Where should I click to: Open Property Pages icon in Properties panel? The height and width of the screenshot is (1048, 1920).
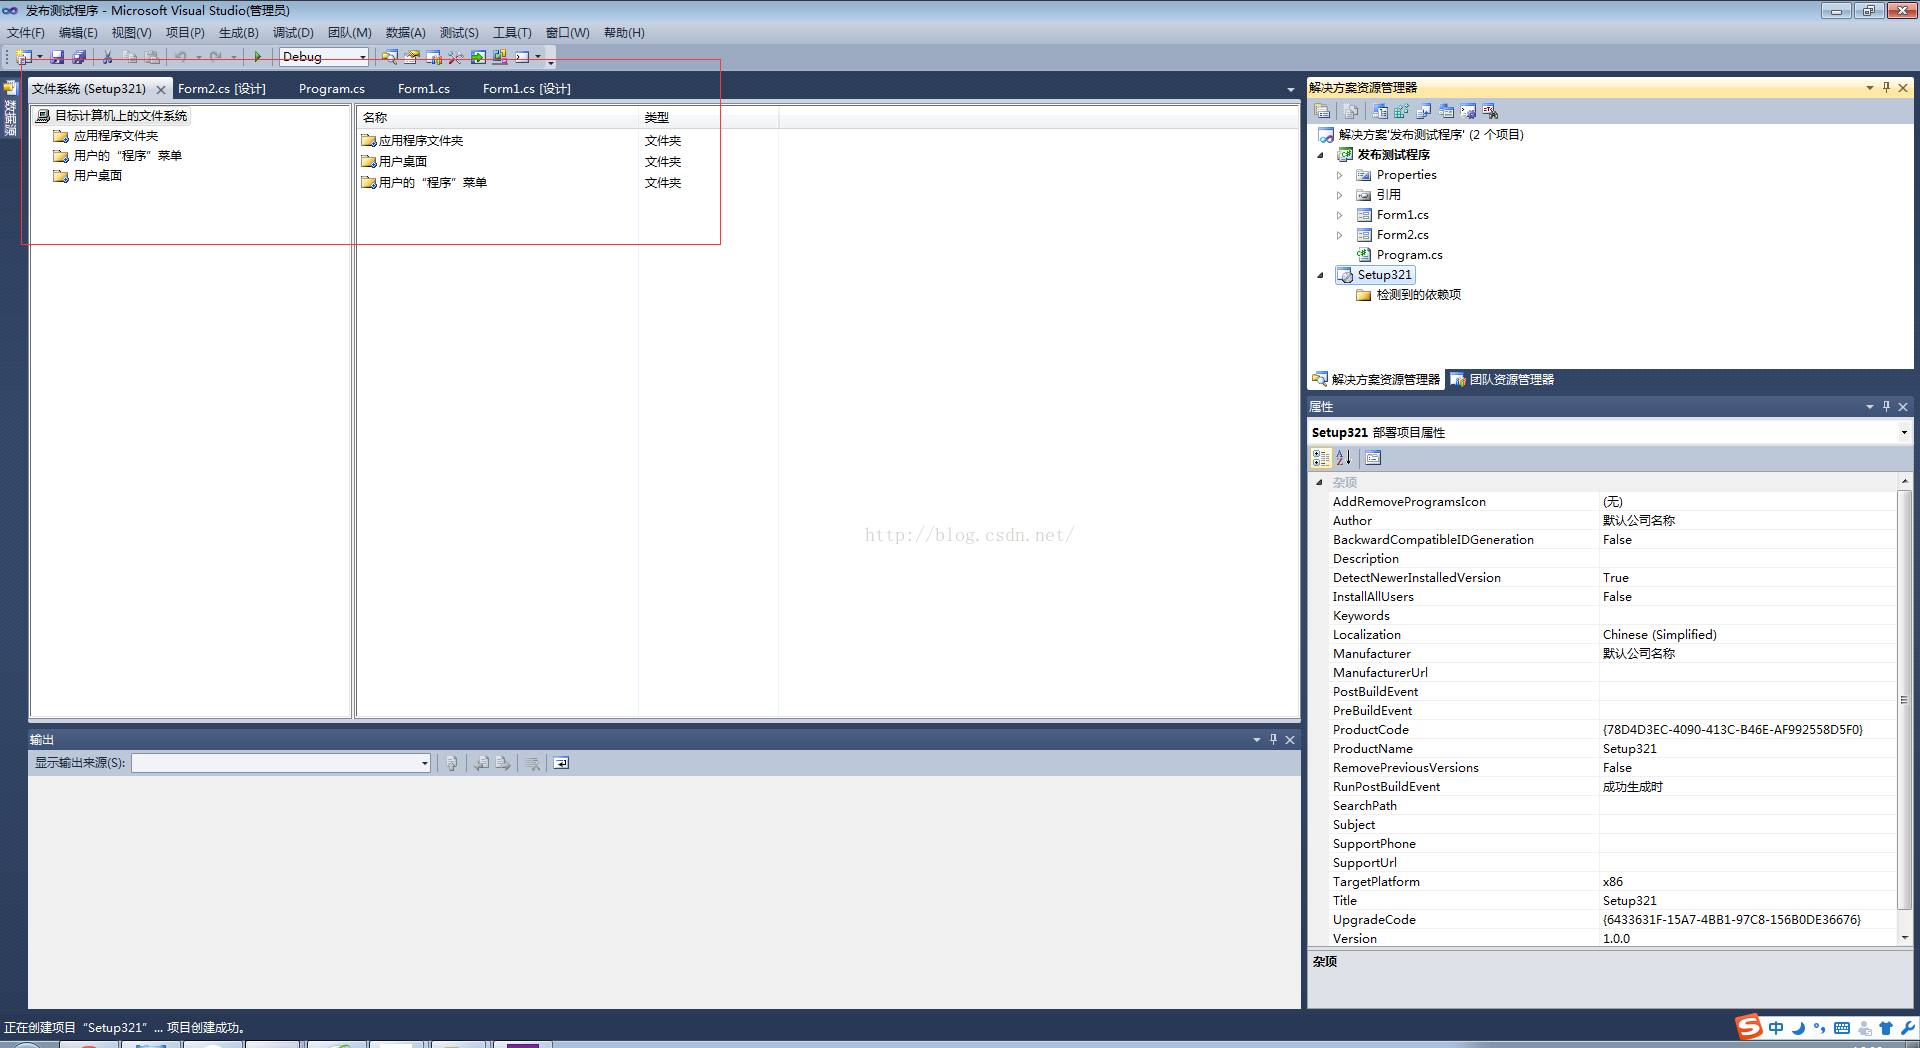click(x=1373, y=458)
